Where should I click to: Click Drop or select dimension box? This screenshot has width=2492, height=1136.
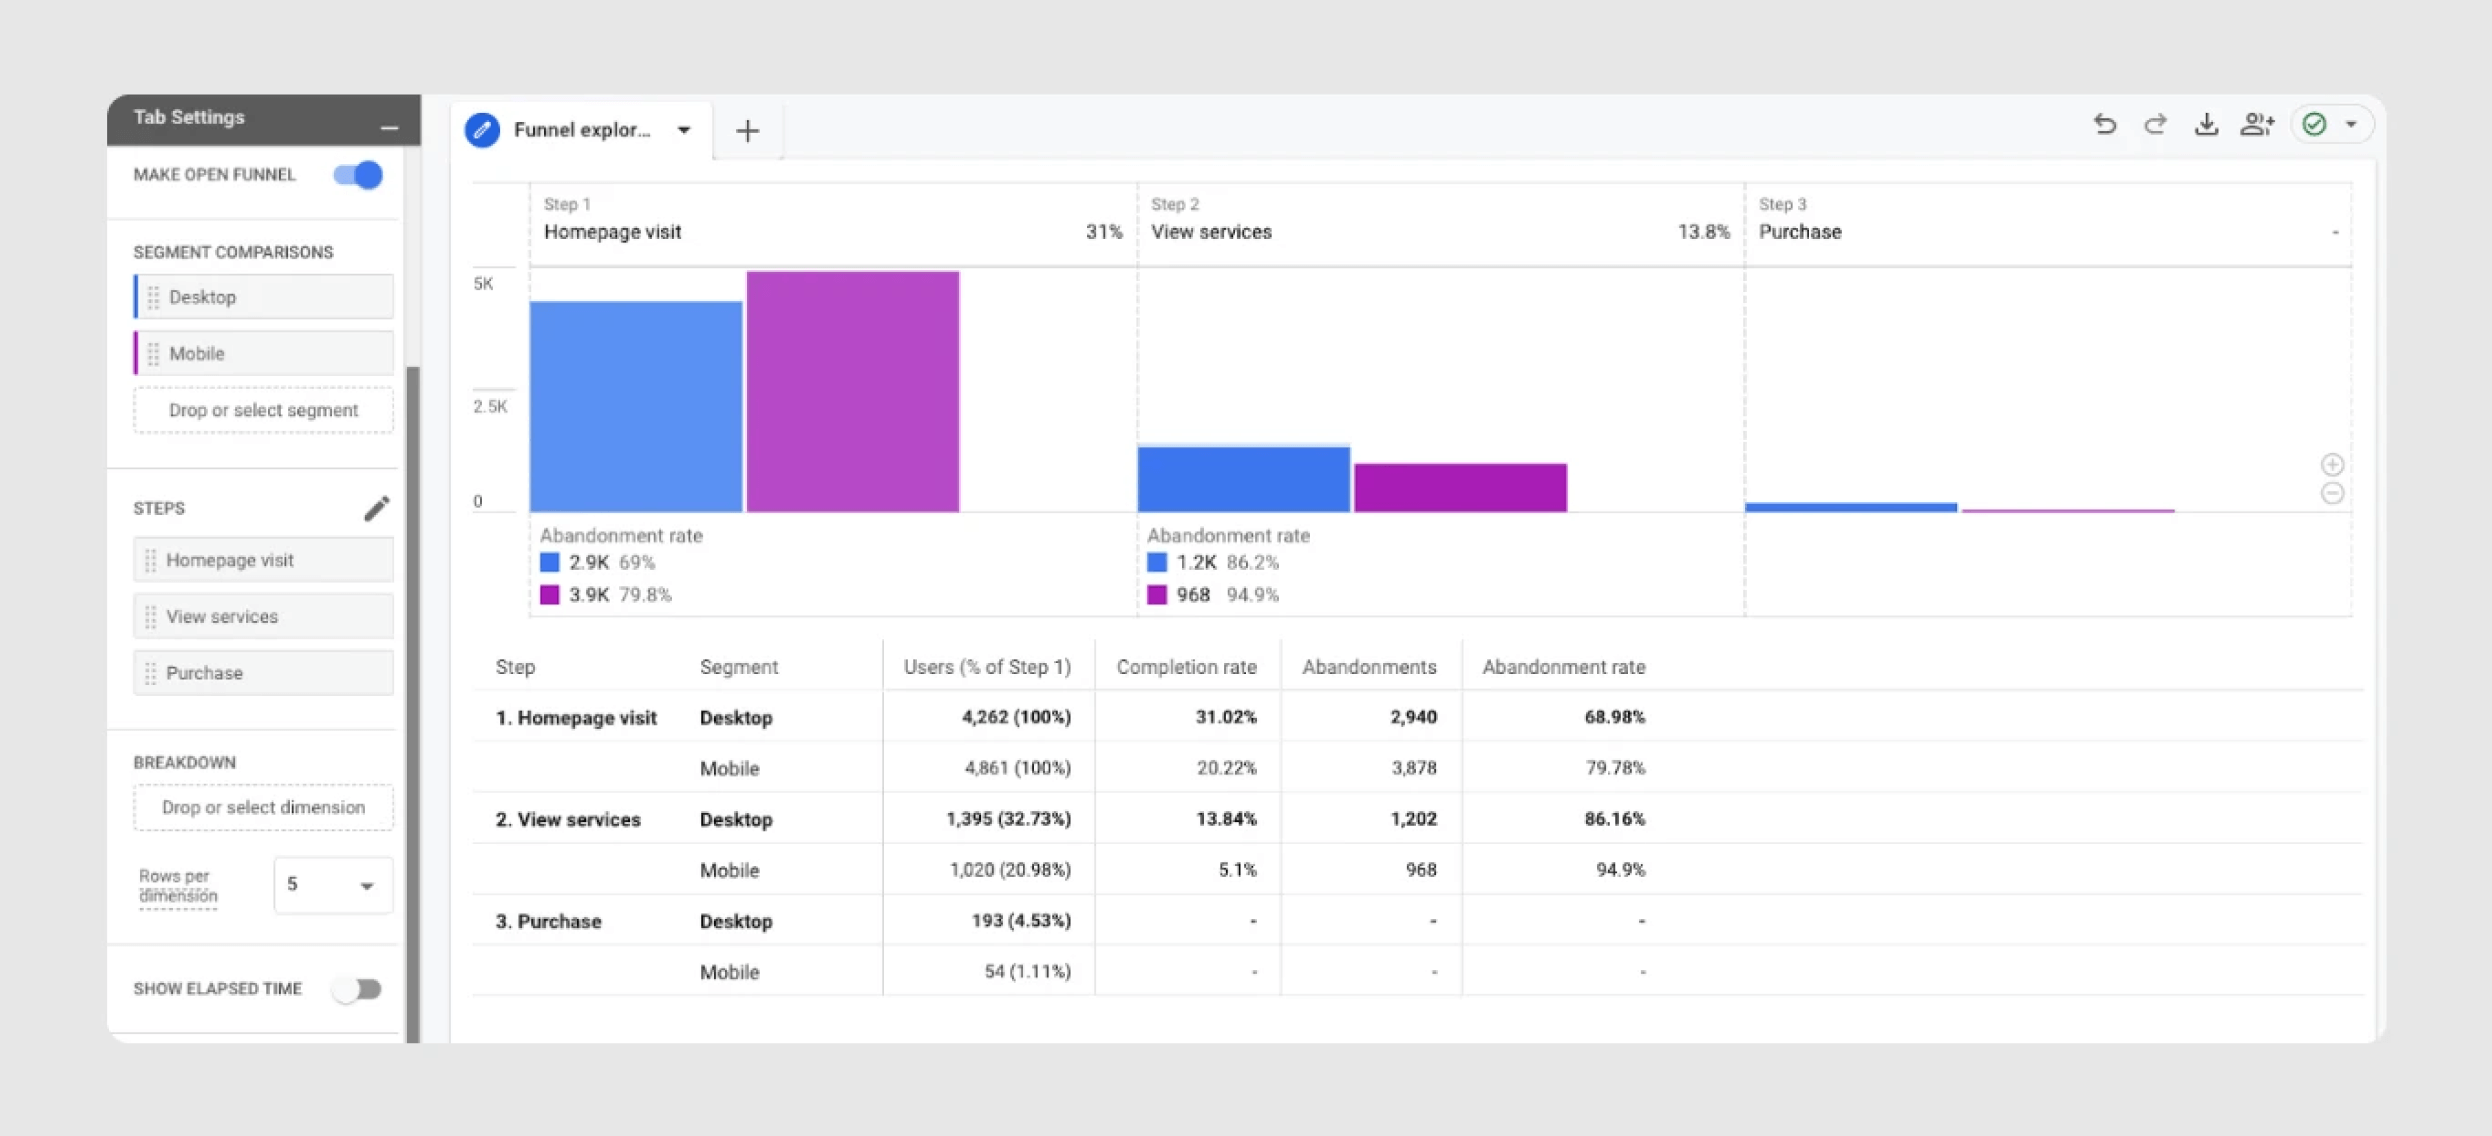(x=263, y=807)
